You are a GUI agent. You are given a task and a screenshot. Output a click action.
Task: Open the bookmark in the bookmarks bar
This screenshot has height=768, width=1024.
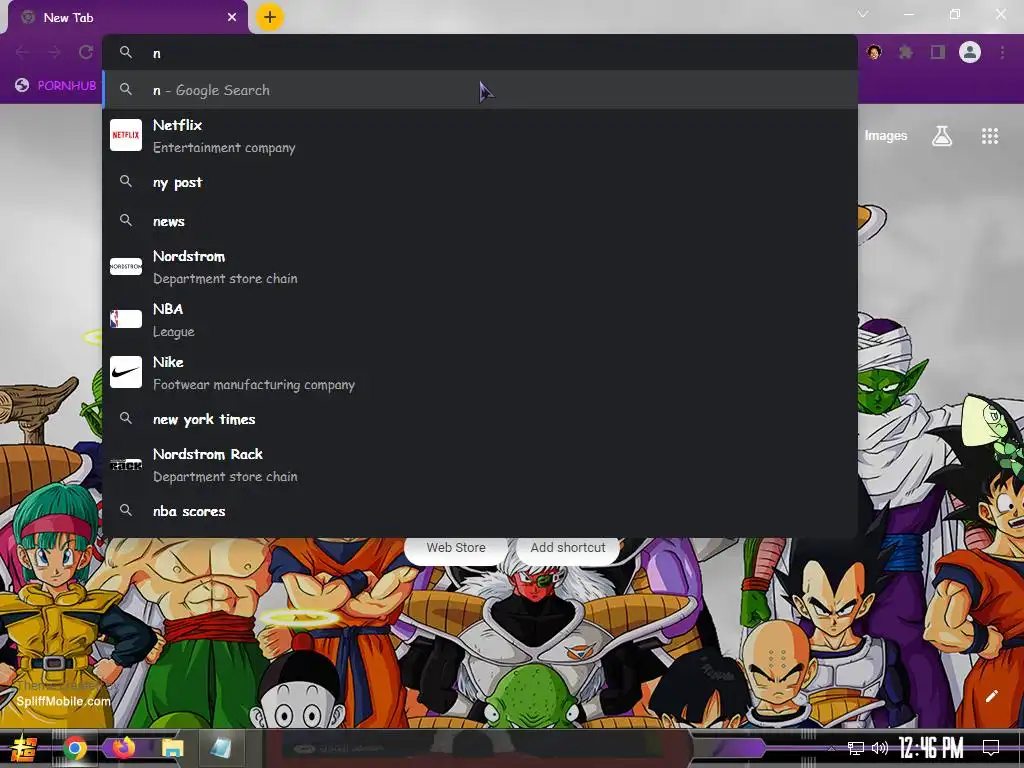point(56,85)
